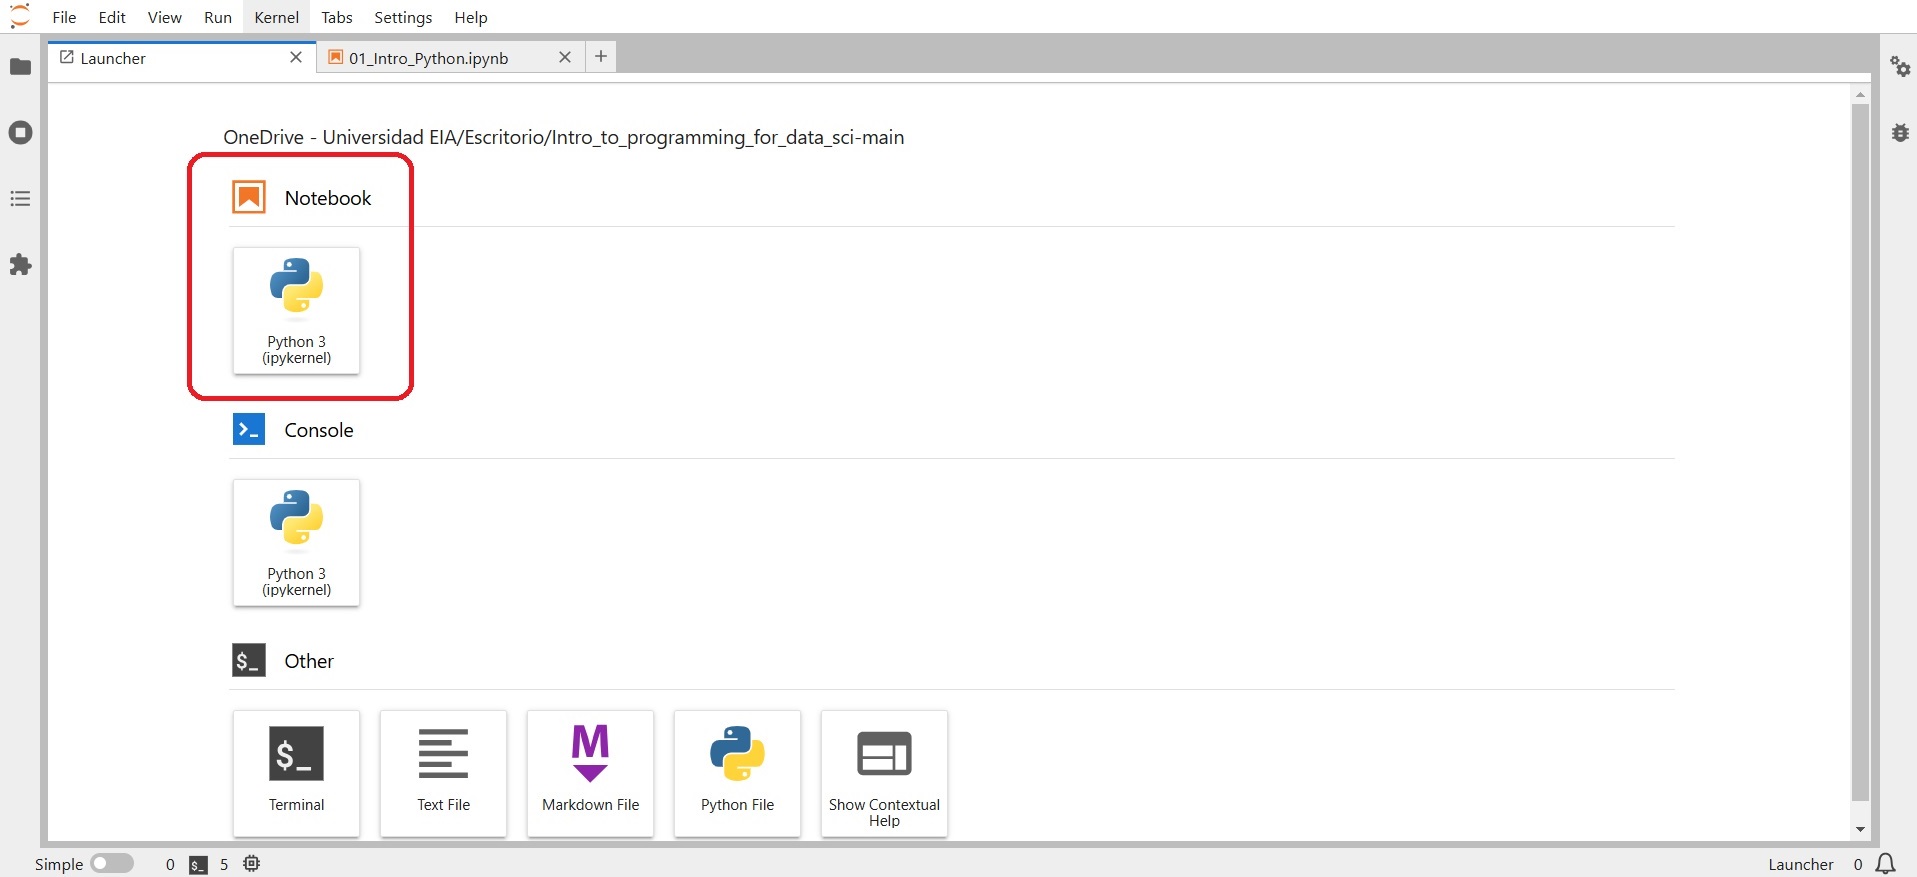
Task: Open the File menu
Action: (64, 17)
